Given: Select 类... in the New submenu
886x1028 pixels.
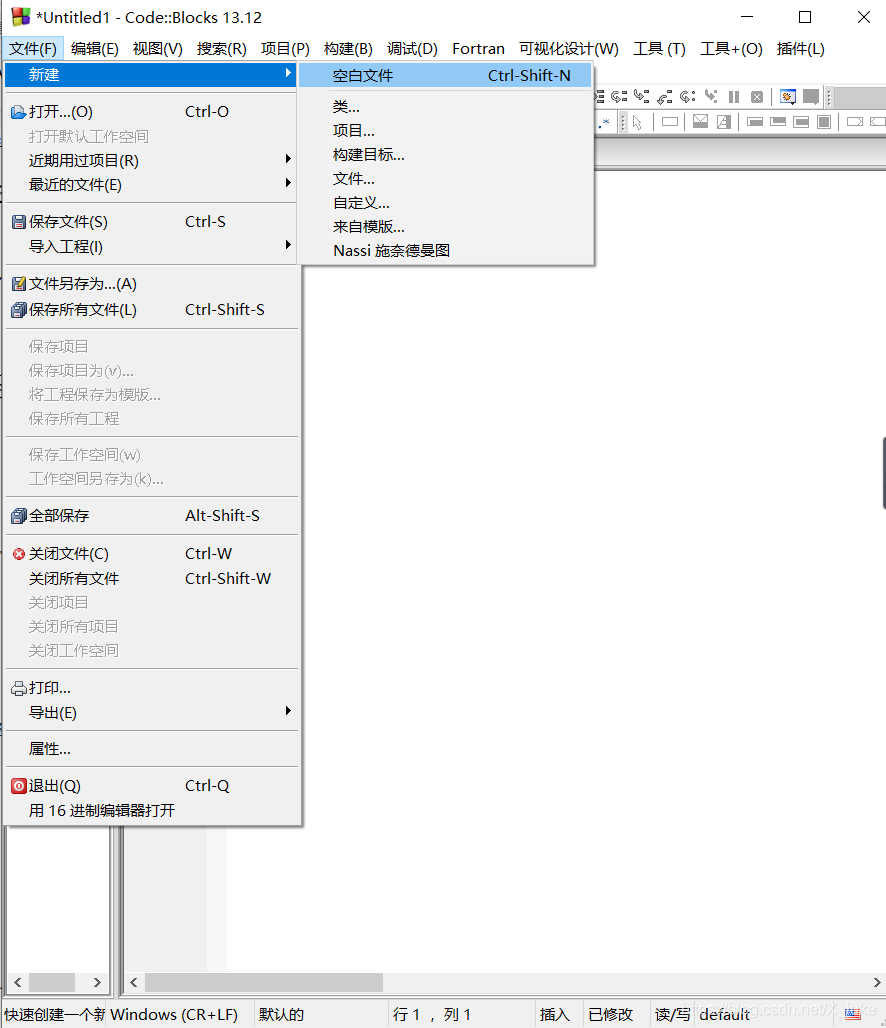Looking at the screenshot, I should tap(445, 106).
